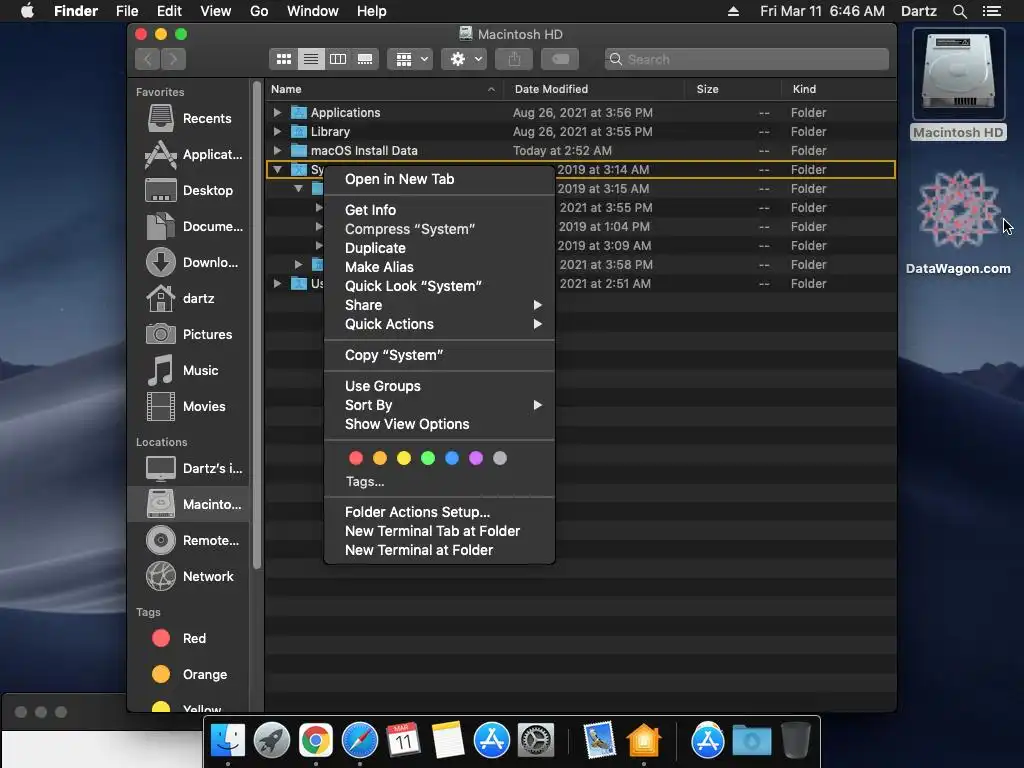The width and height of the screenshot is (1024, 768).
Task: Open Desktop in the sidebar
Action: [x=189, y=190]
